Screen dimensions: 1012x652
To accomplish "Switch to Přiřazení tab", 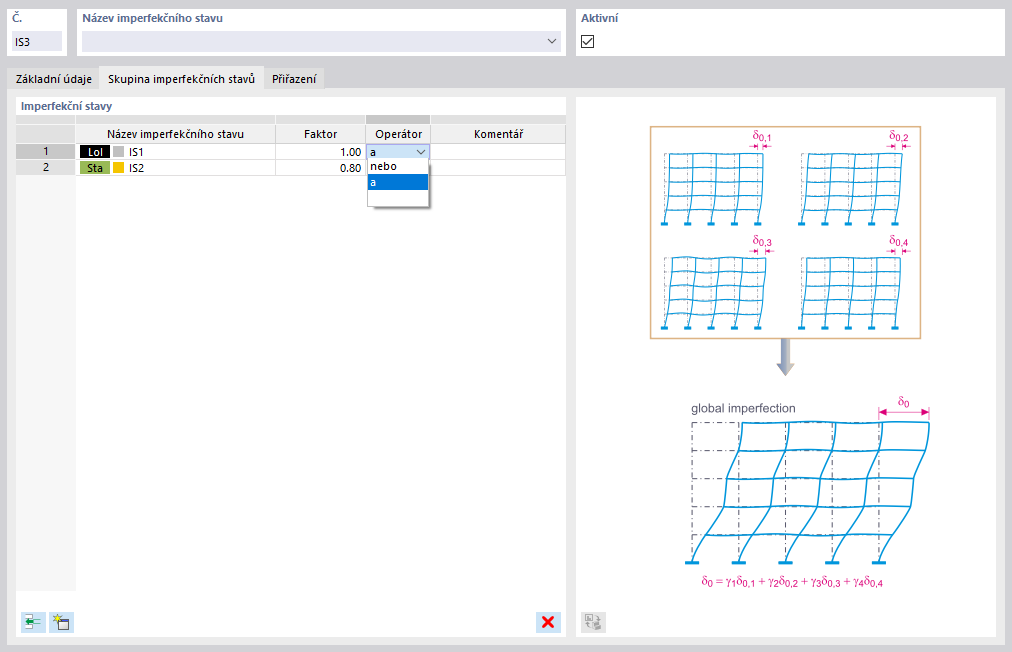I will [294, 79].
